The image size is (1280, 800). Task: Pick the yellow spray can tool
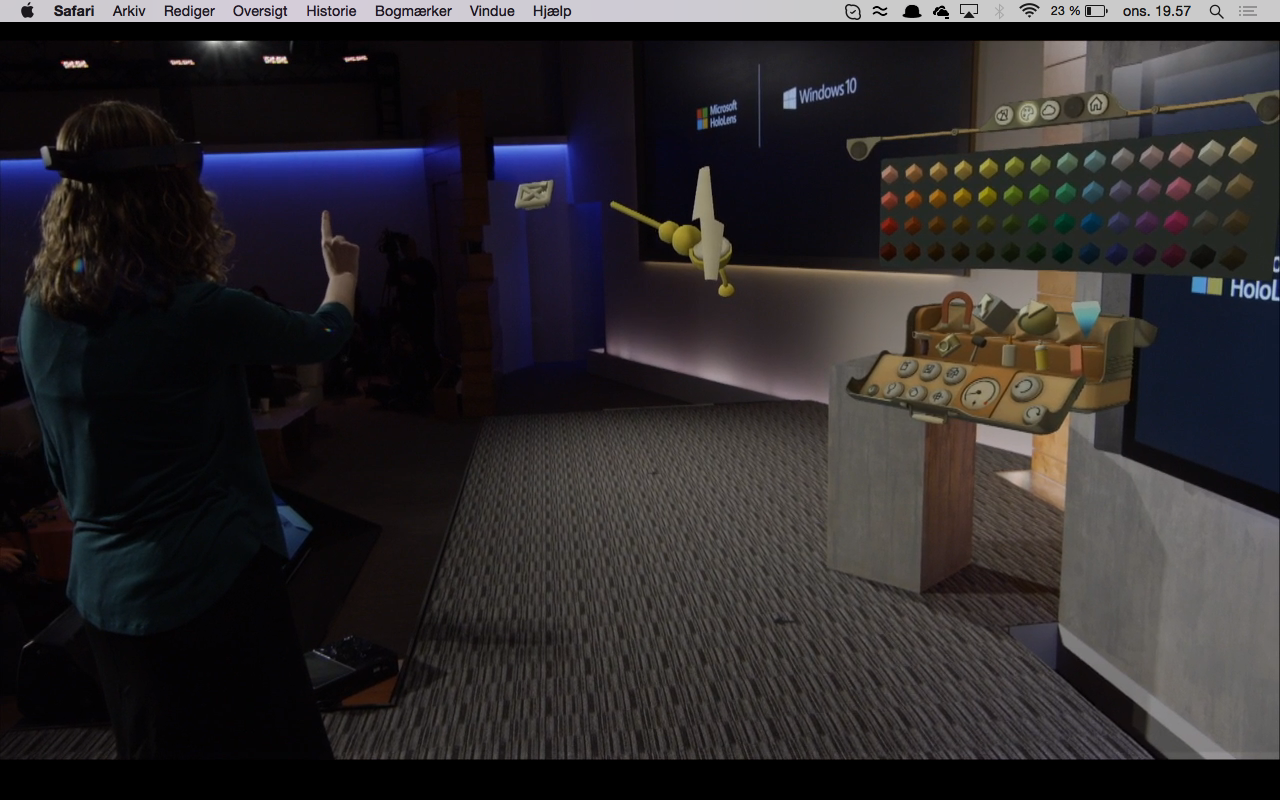coord(1041,356)
